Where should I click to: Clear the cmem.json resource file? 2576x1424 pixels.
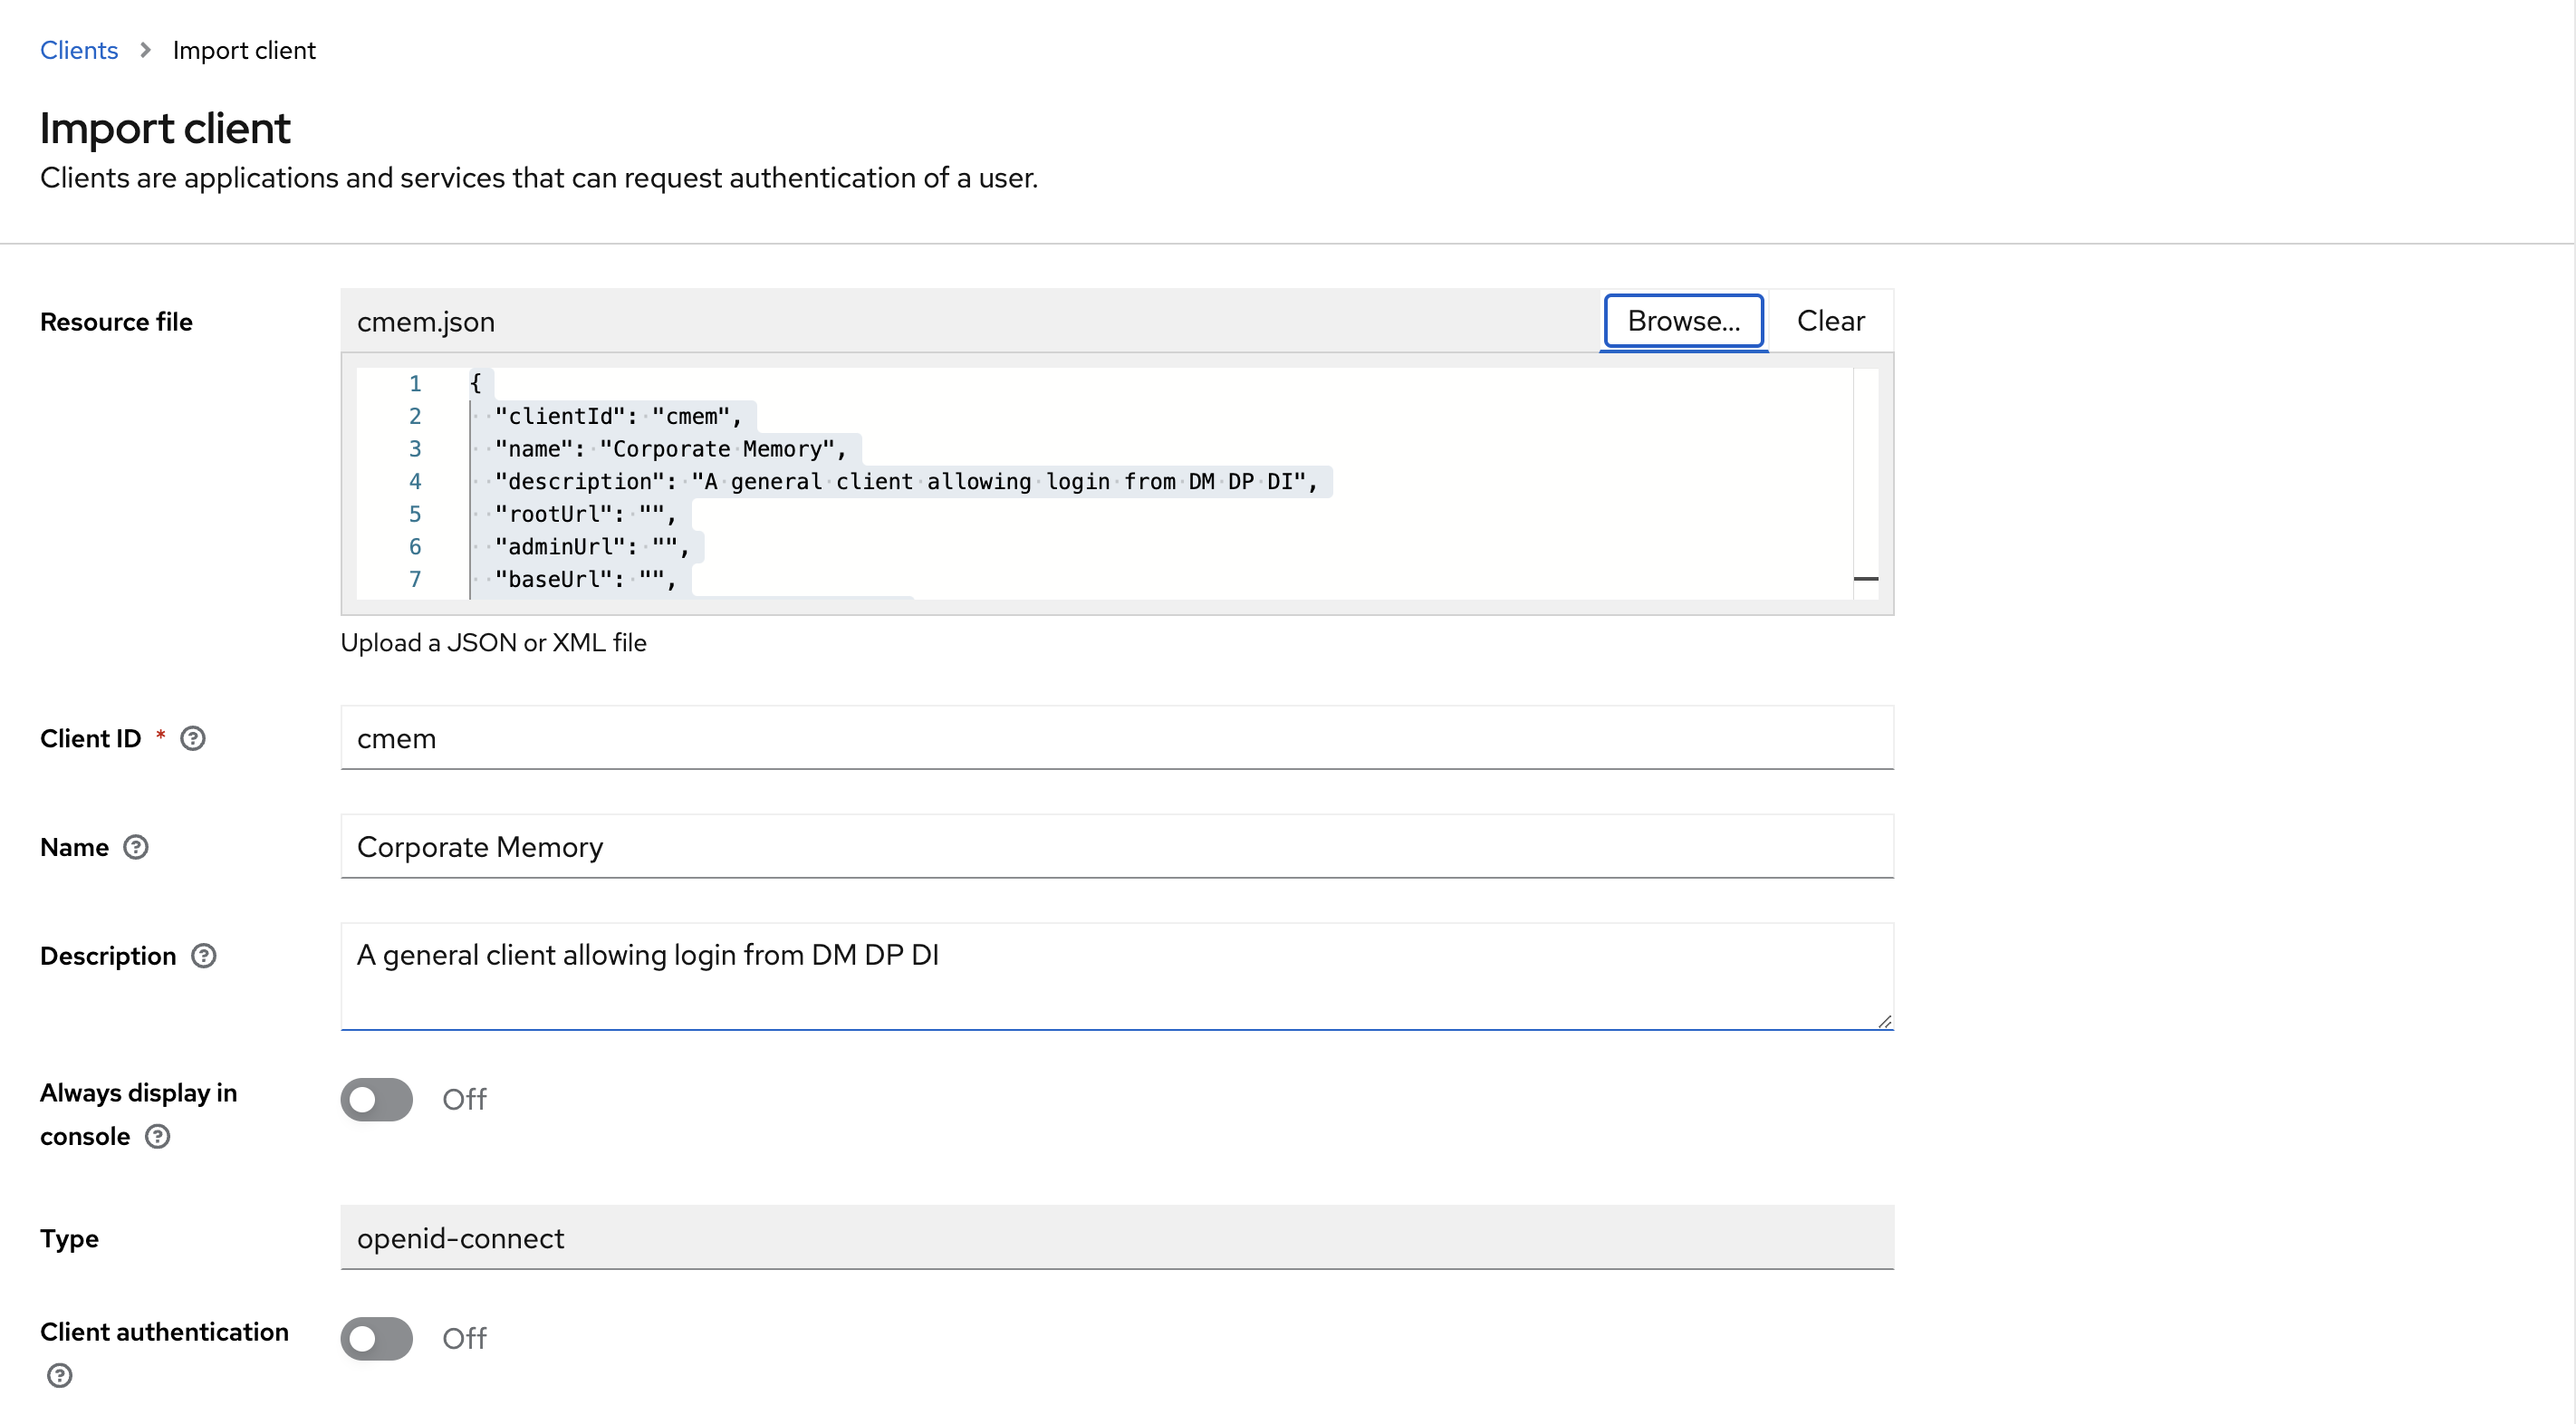click(x=1830, y=321)
